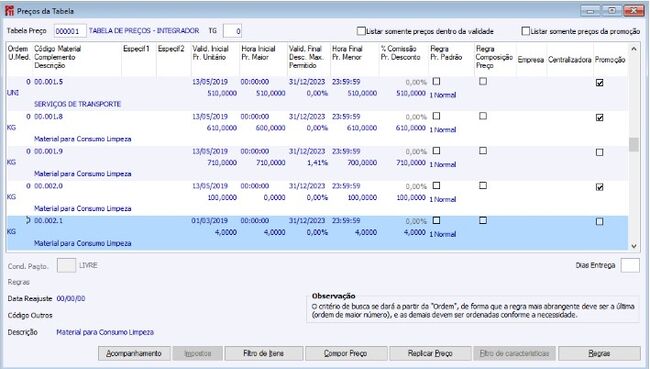Enable Listar somente preços da promoção
Image resolution: width=650 pixels, height=369 pixels.
(x=526, y=31)
